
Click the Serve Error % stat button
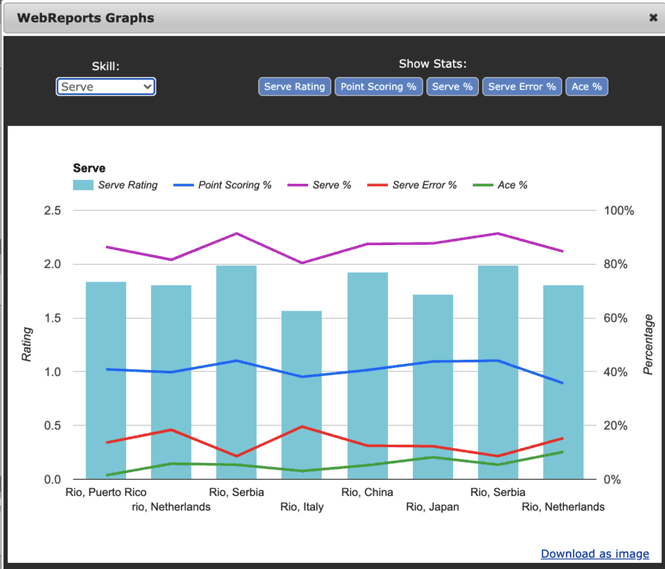coord(522,87)
